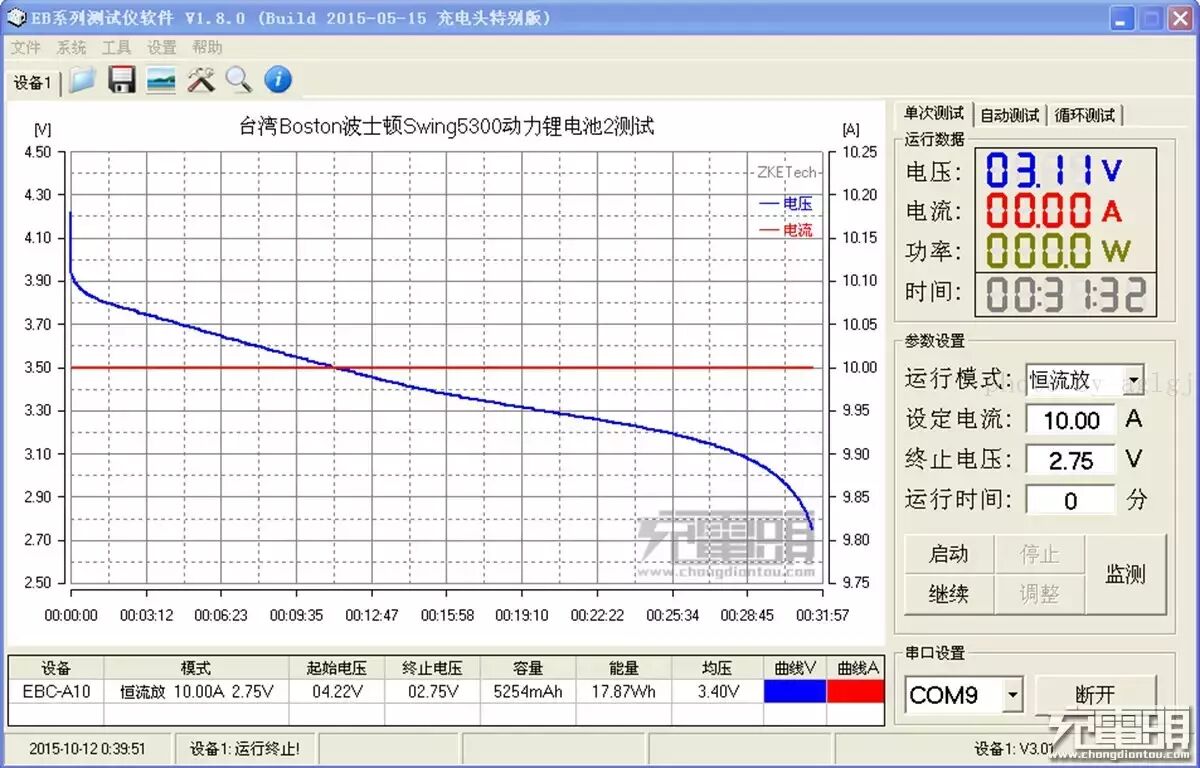Open settings via hammer and wrench icon
Image resolution: width=1200 pixels, height=768 pixels.
point(201,80)
